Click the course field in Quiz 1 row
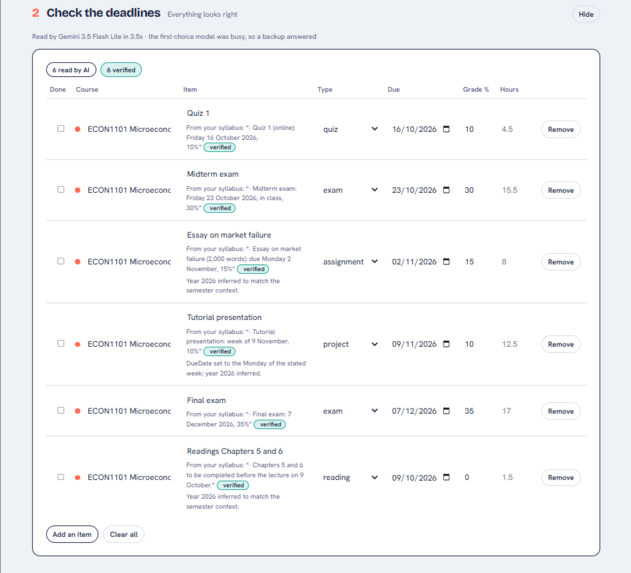 click(129, 129)
